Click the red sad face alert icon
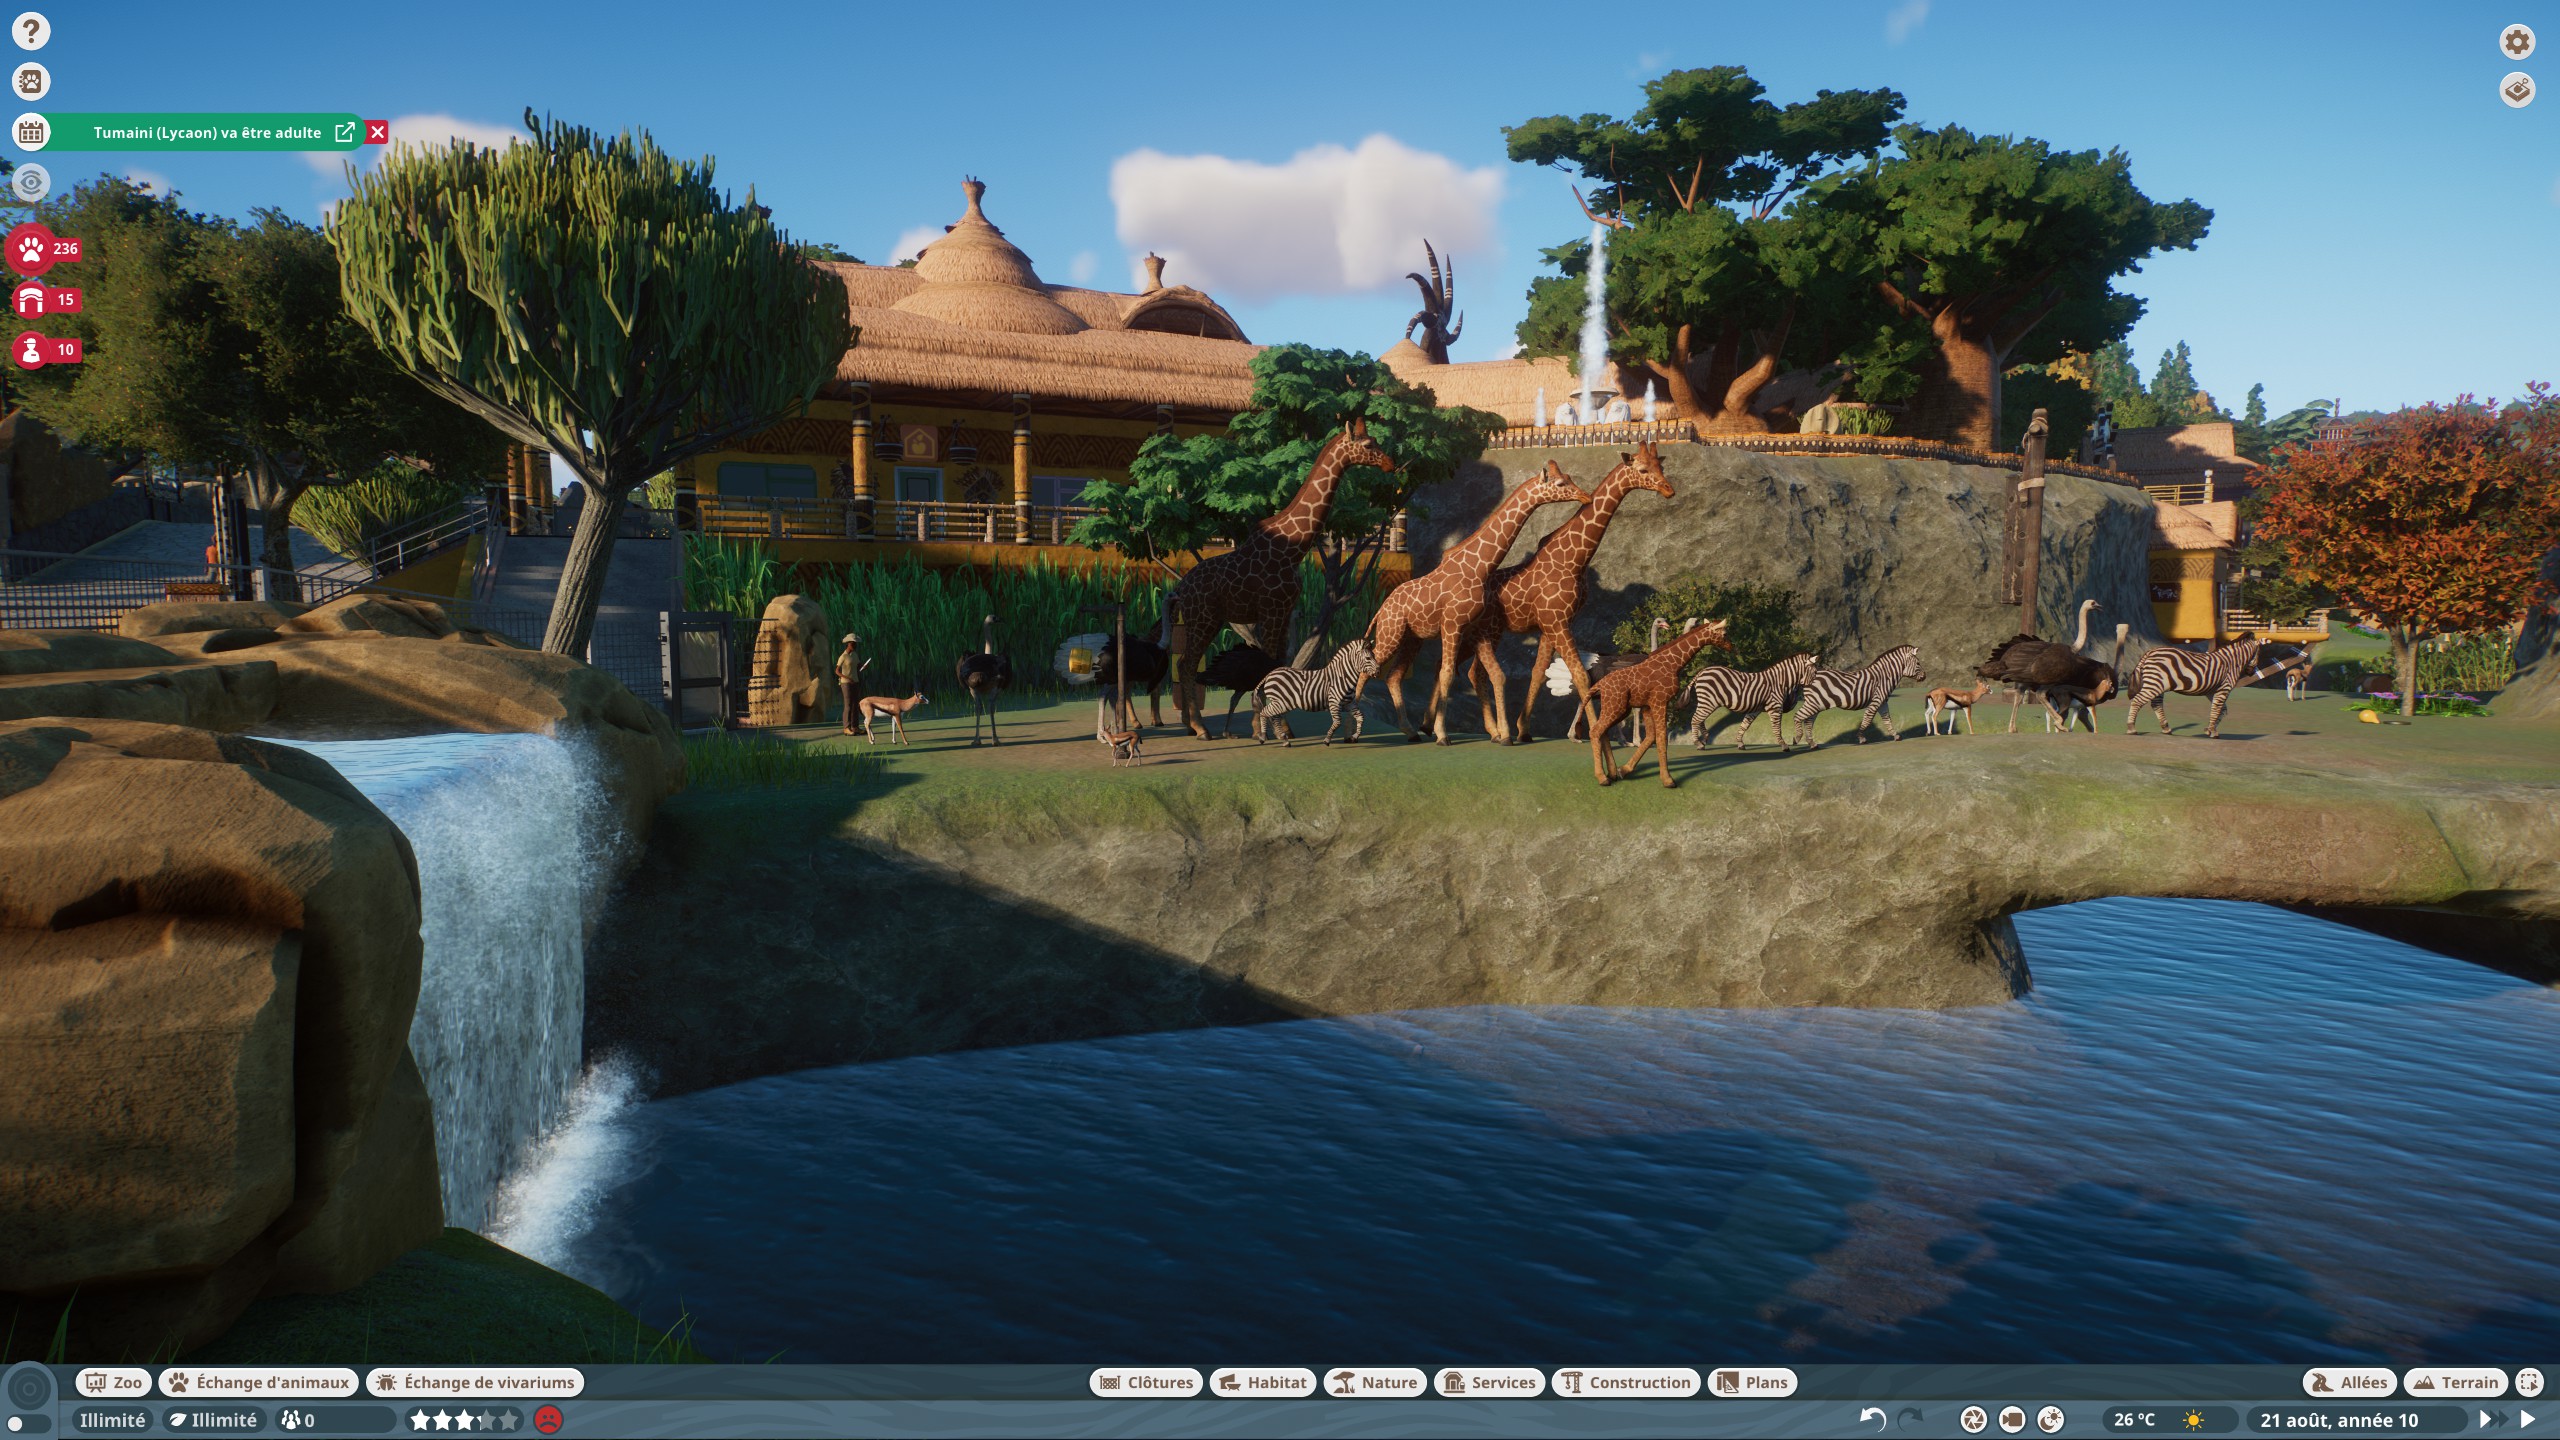The width and height of the screenshot is (2560, 1440). pos(548,1420)
